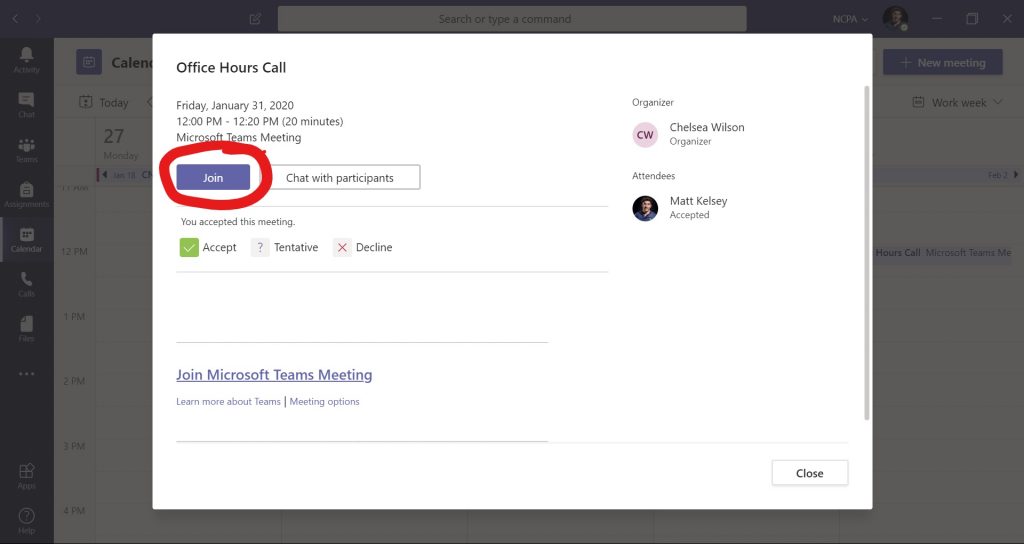1024x544 pixels.
Task: Click Chelsea Wilson organizer name
Action: (x=707, y=127)
